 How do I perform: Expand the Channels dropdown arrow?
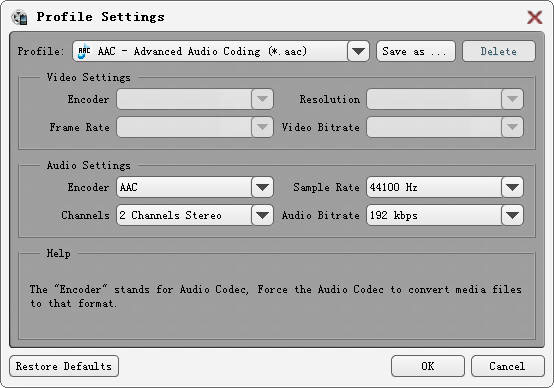coord(262,215)
